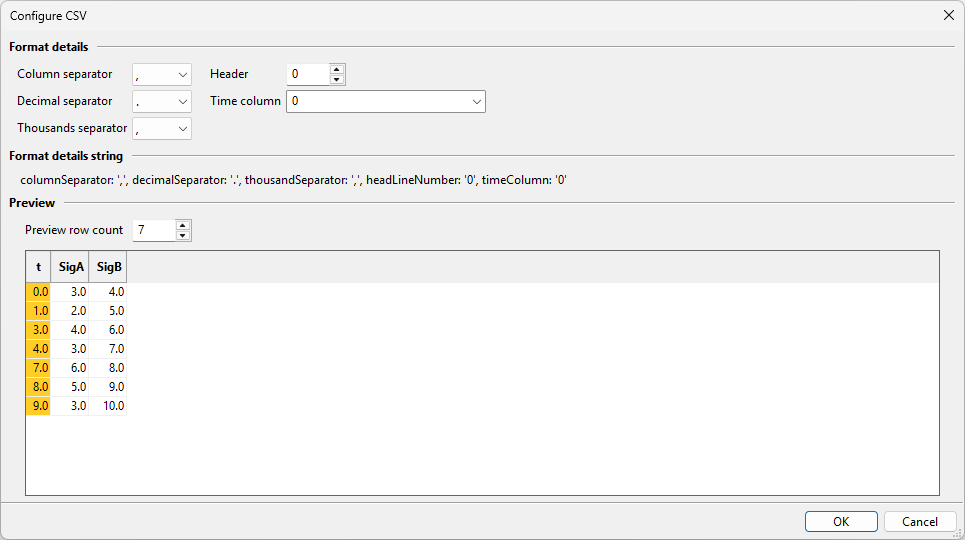This screenshot has height=540, width=965.
Task: Click the SigA cell showing 6.0
Action: (70, 368)
